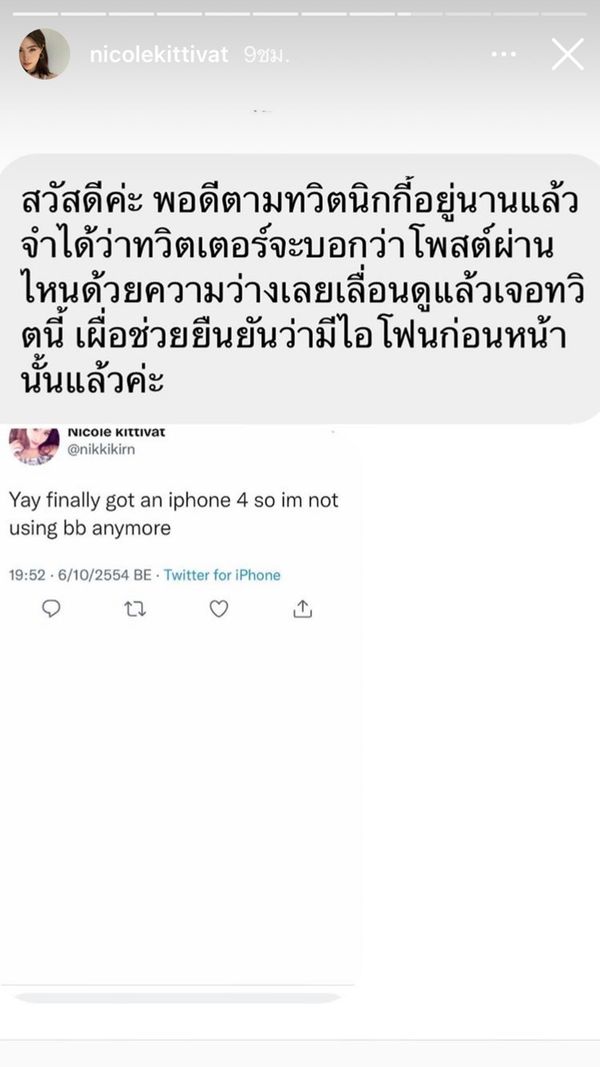Open the nicolekittivat username link

159,54
